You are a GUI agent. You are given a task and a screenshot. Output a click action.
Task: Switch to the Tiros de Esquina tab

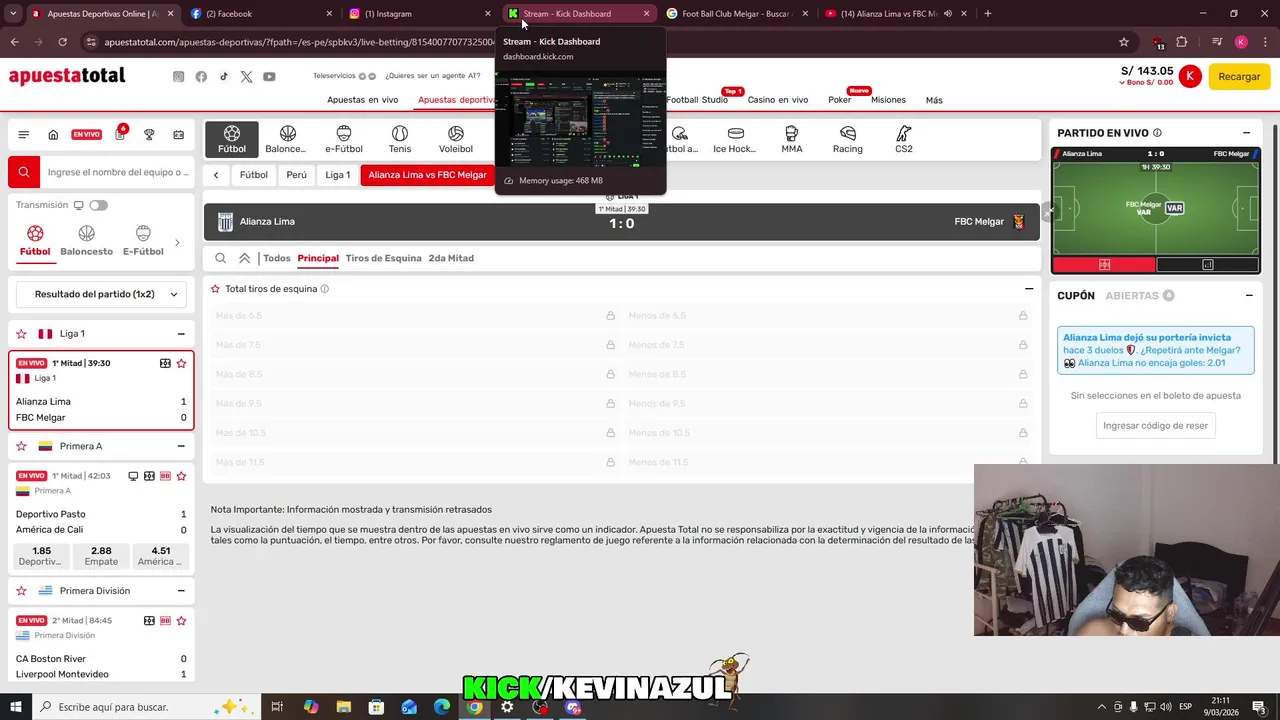[383, 258]
